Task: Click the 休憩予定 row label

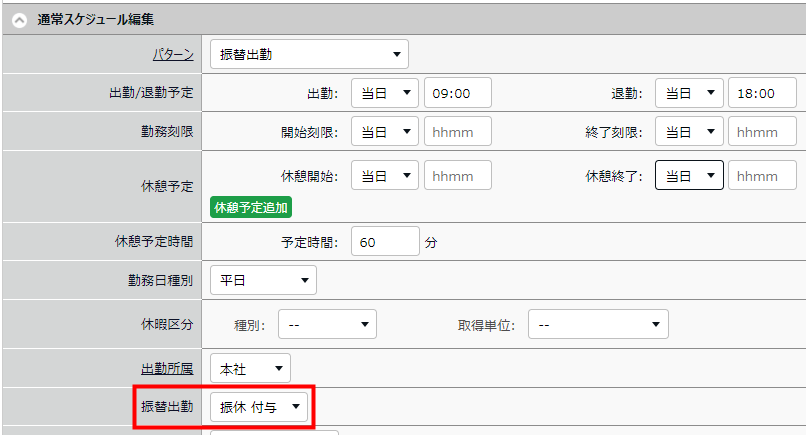Action: coord(167,186)
